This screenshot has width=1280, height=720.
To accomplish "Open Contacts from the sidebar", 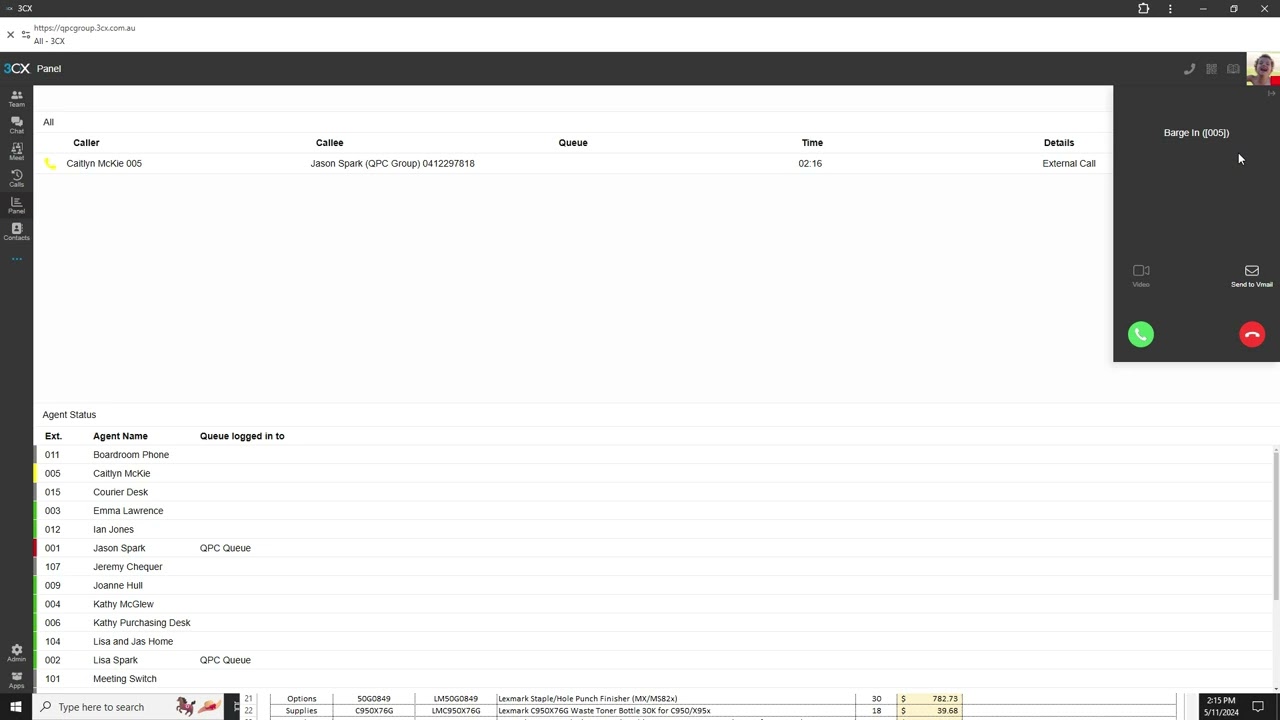I will pyautogui.click(x=16, y=231).
